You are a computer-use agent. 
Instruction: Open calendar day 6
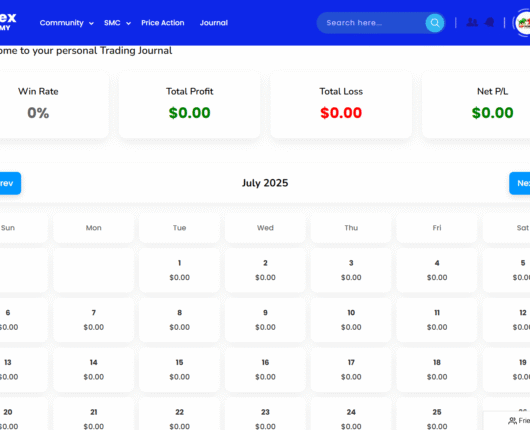[23, 320]
